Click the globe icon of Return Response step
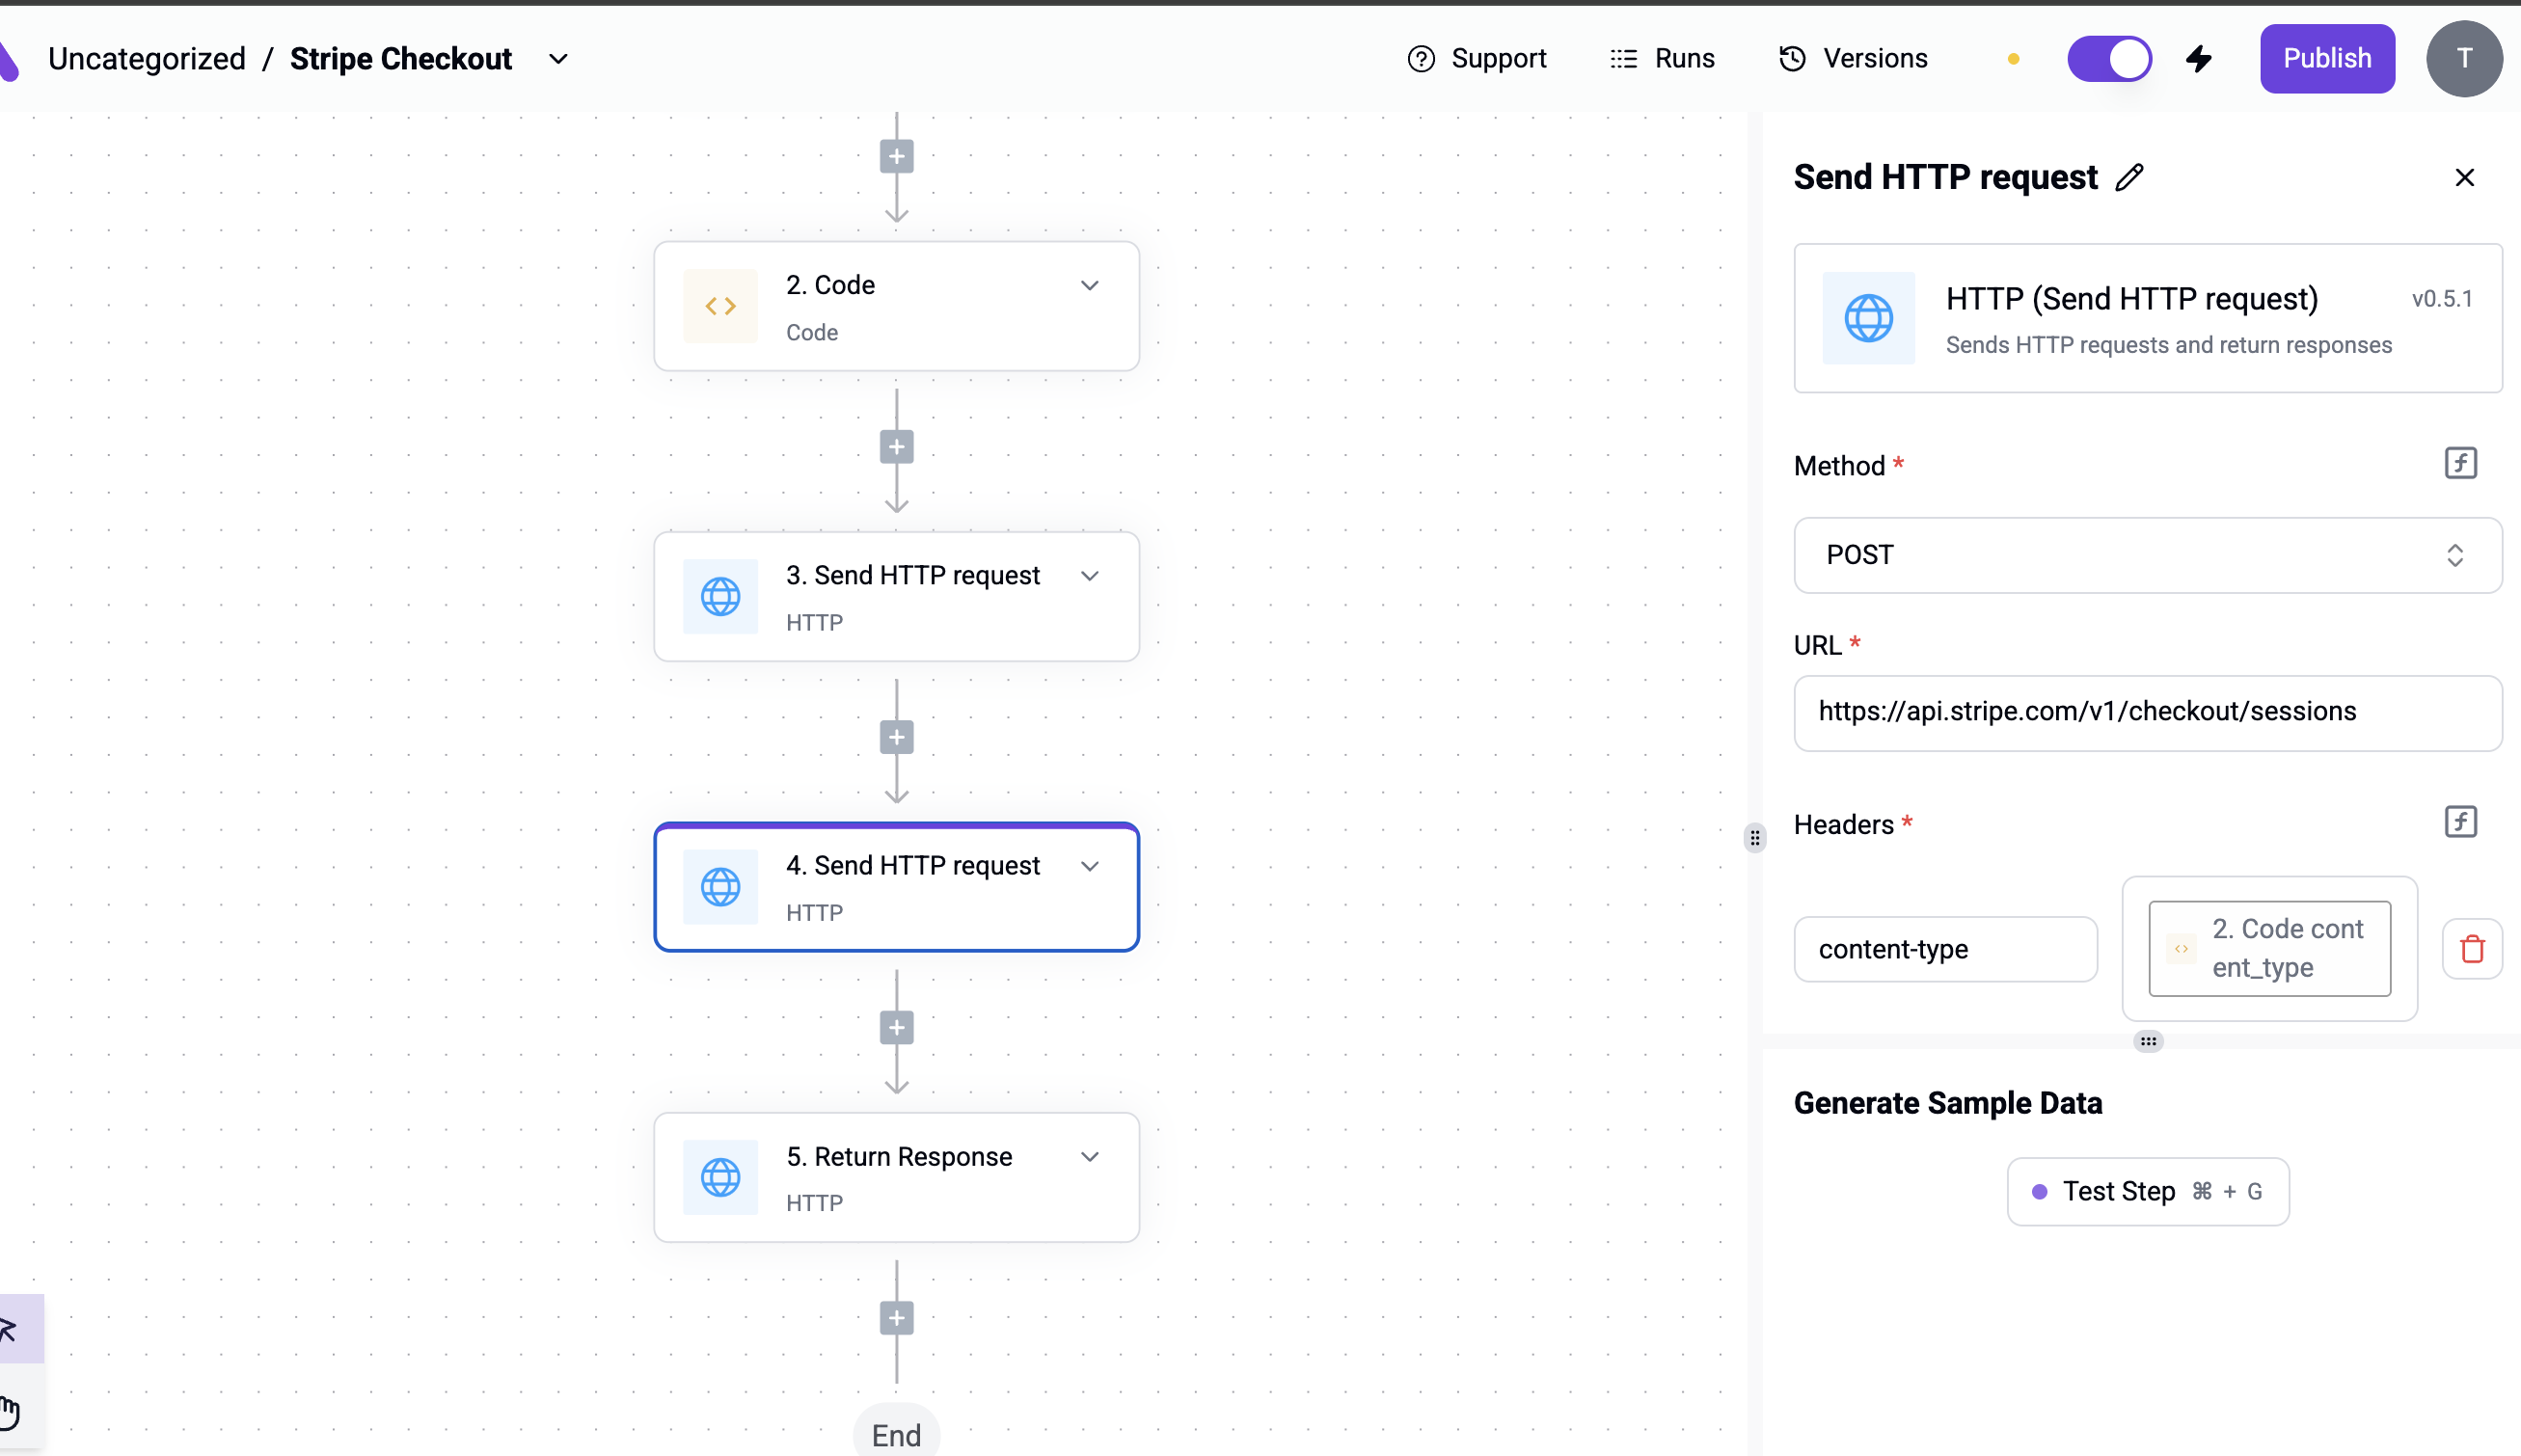Screen dimensions: 2521x1456 tap(720, 1177)
